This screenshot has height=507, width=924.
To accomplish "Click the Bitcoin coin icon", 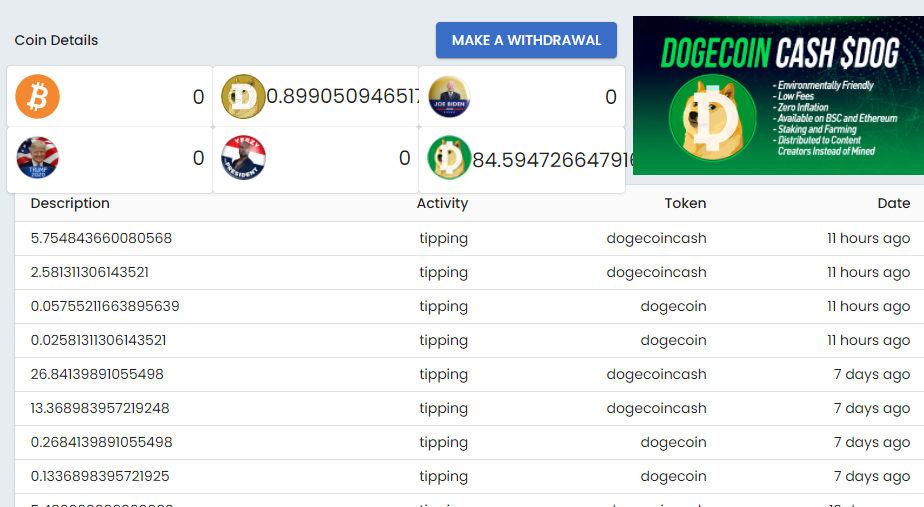I will point(37,97).
